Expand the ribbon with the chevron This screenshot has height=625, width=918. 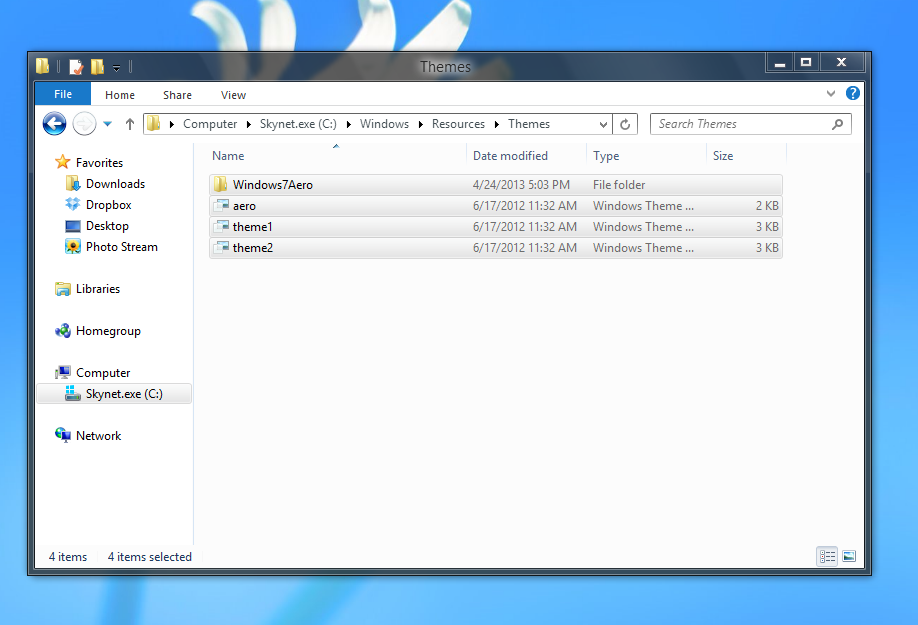coord(831,93)
